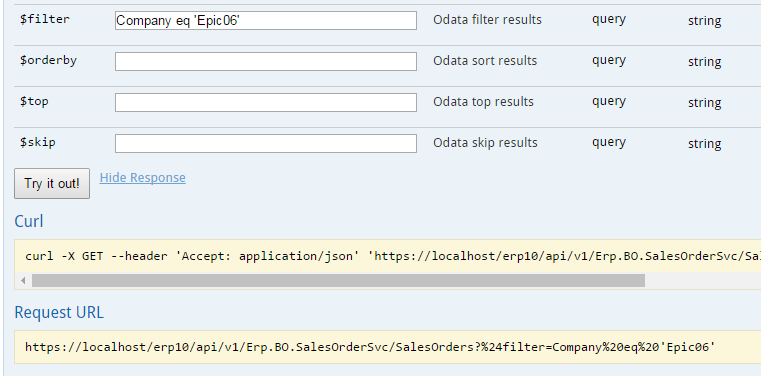
Task: Click the $top parameter name label
Action: 34,102
